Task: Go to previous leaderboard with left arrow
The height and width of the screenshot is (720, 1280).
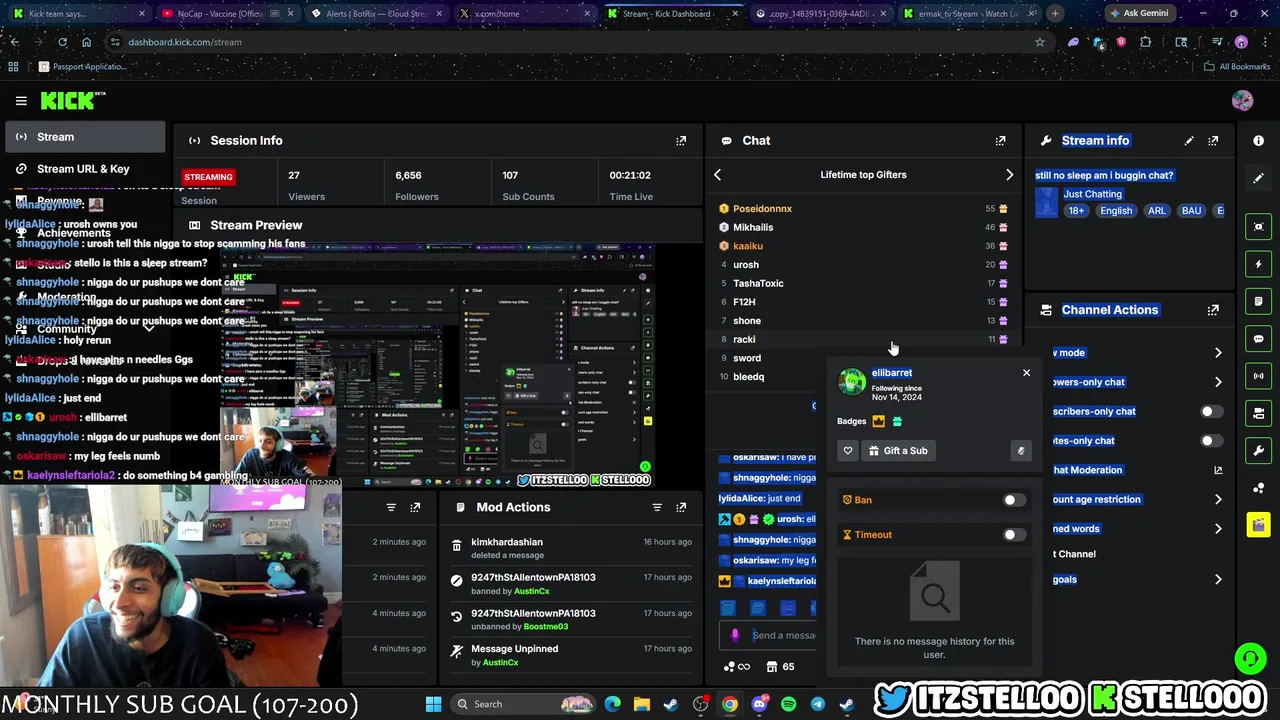Action: (717, 175)
